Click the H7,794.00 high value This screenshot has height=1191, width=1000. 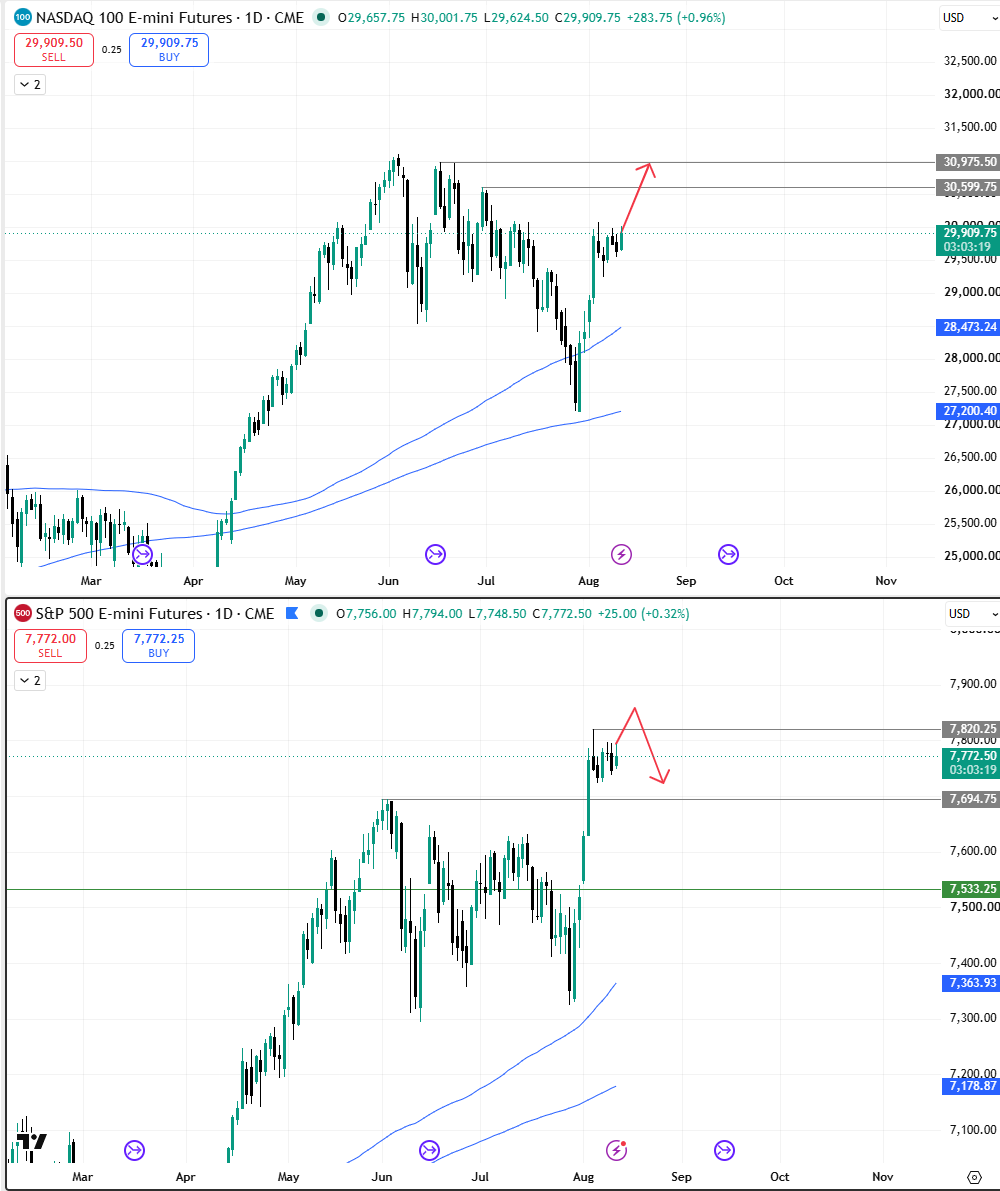(x=432, y=613)
